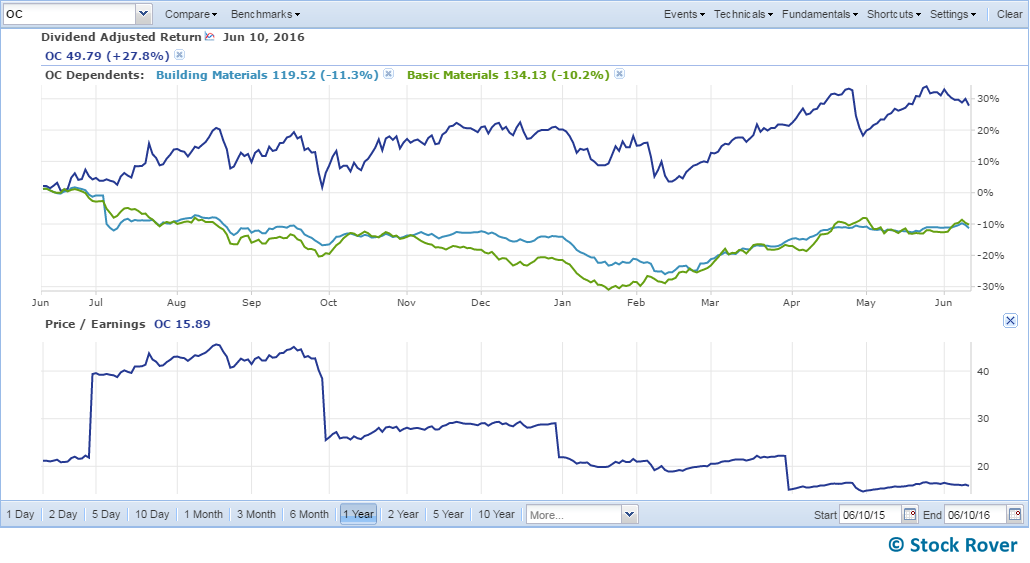The height and width of the screenshot is (563, 1030).
Task: Remove the Building Materials series
Action: 388,74
